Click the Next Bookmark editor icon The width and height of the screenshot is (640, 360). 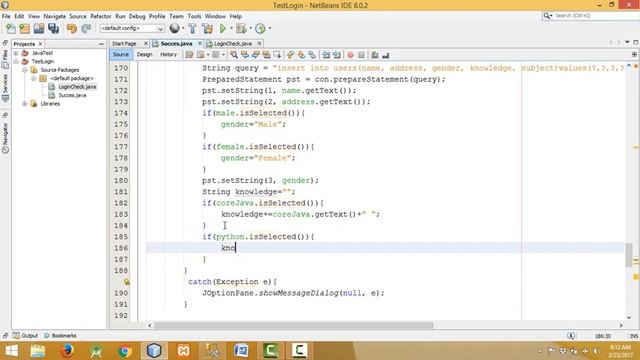coord(301,55)
